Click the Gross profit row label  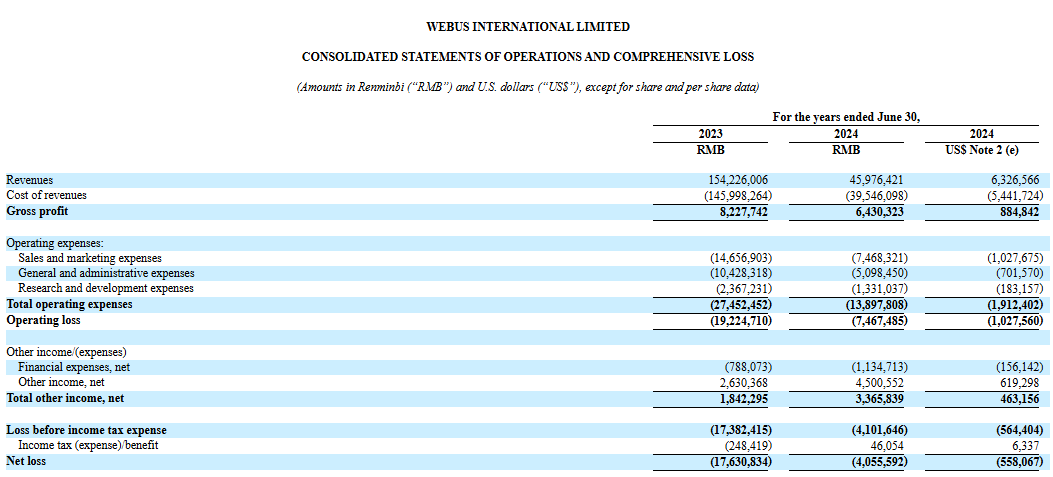point(37,211)
